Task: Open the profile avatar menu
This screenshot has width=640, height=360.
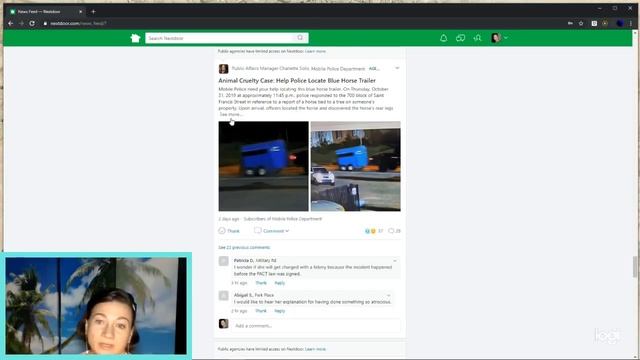Action: [499, 38]
